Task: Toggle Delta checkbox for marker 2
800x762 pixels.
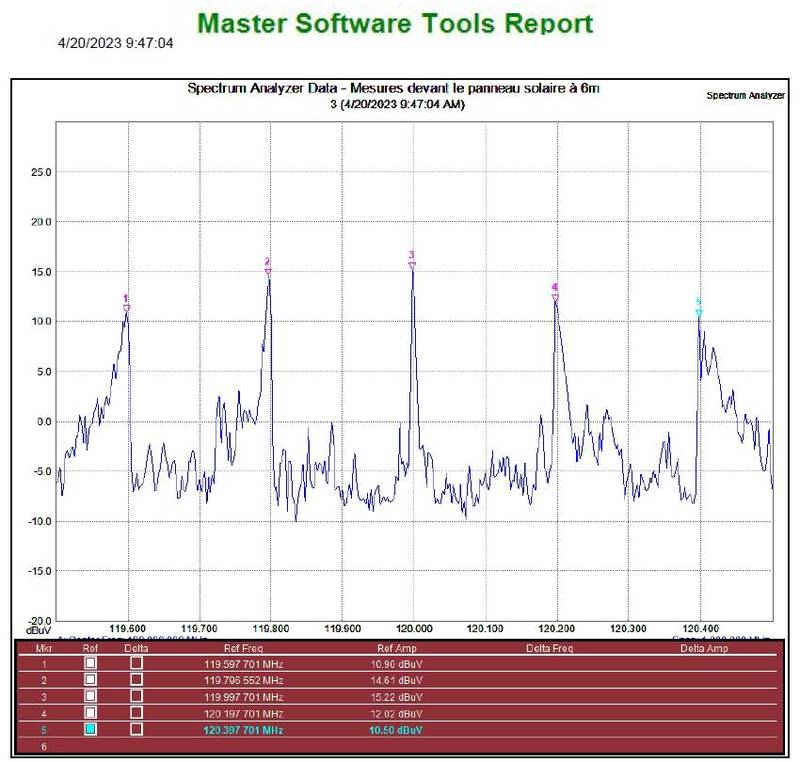Action: [x=136, y=680]
